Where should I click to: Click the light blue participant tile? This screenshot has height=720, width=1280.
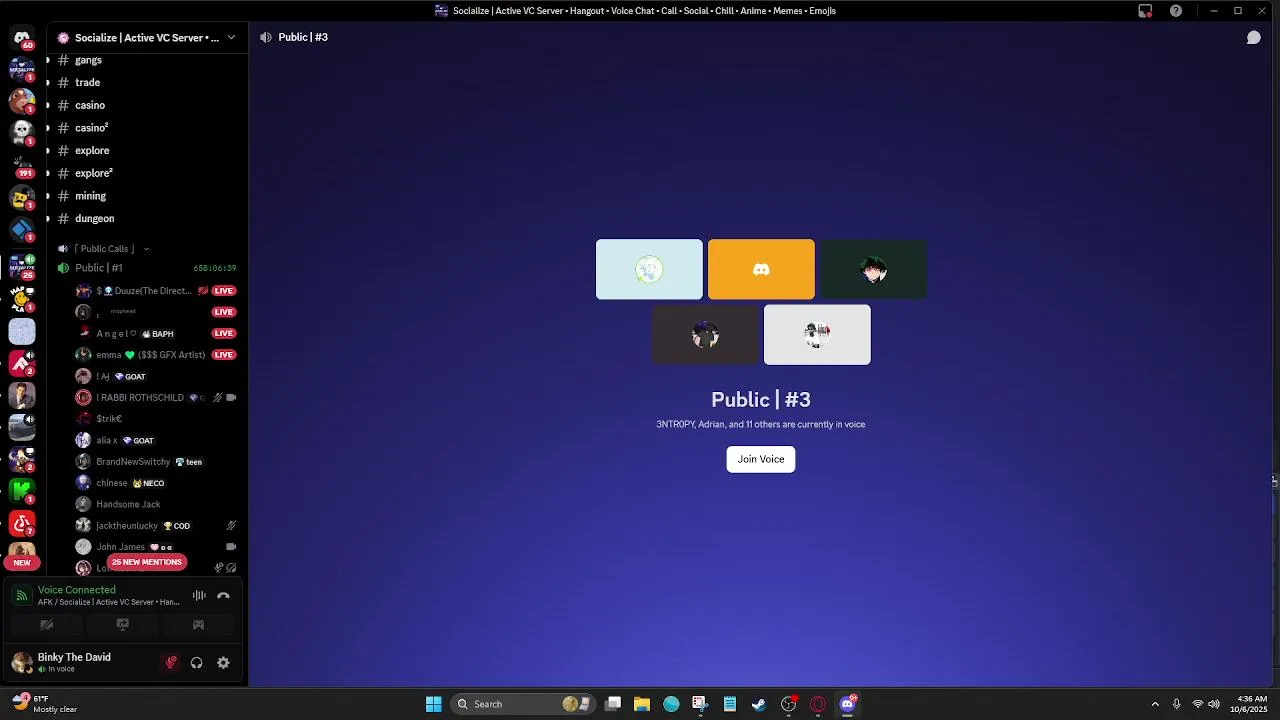click(x=649, y=269)
